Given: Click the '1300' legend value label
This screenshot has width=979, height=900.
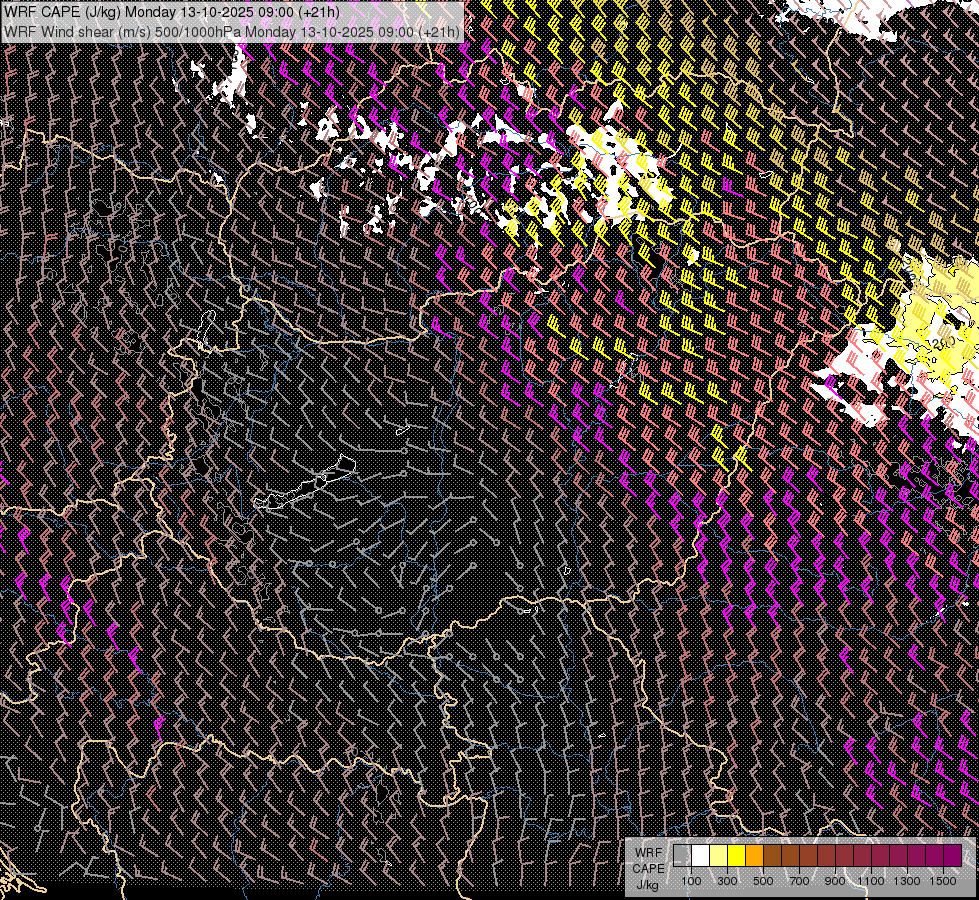Looking at the screenshot, I should point(907,881).
